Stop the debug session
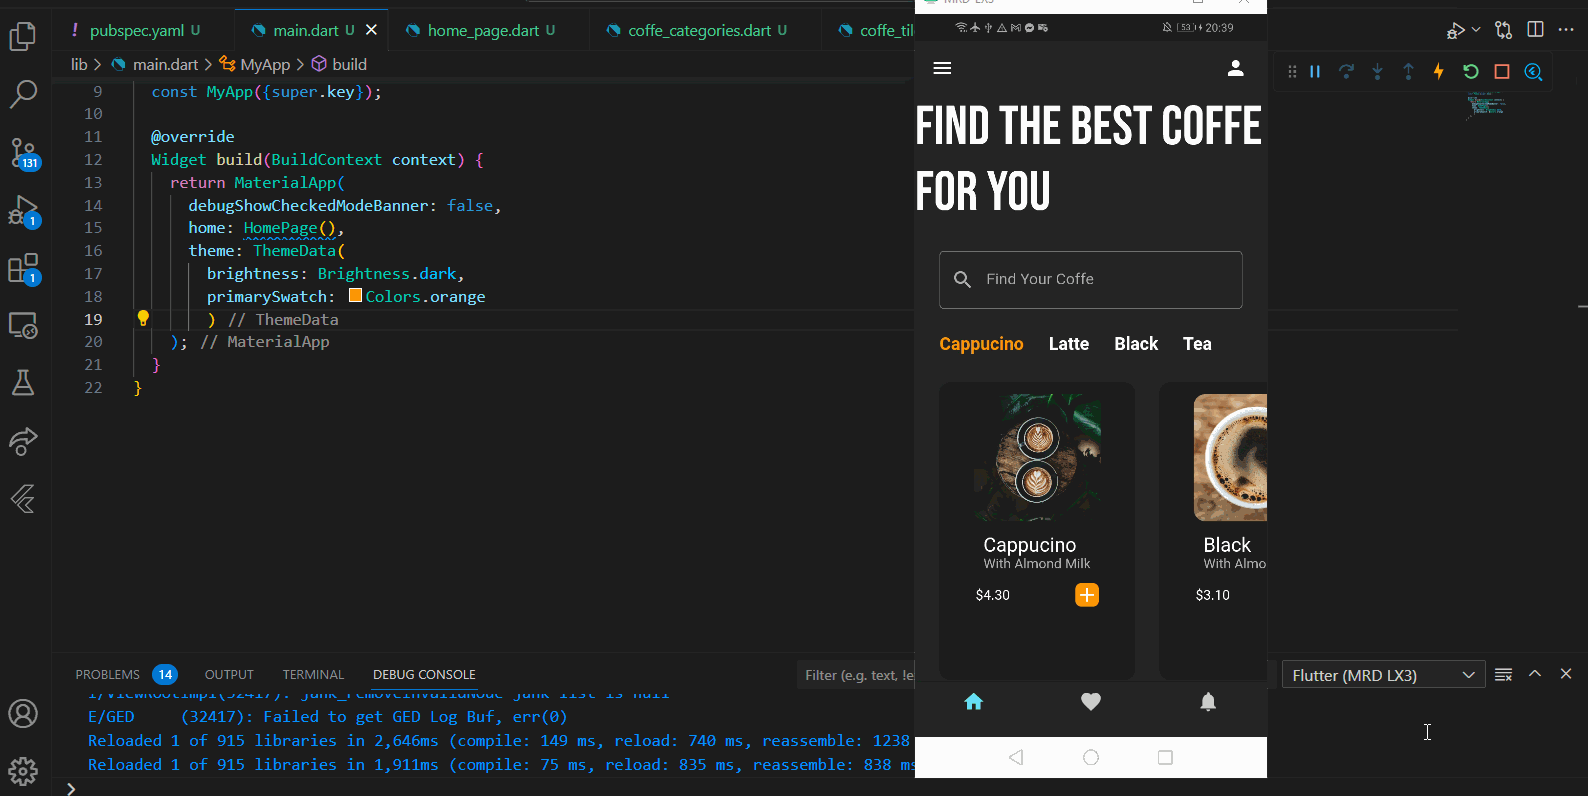This screenshot has height=796, width=1588. point(1501,71)
